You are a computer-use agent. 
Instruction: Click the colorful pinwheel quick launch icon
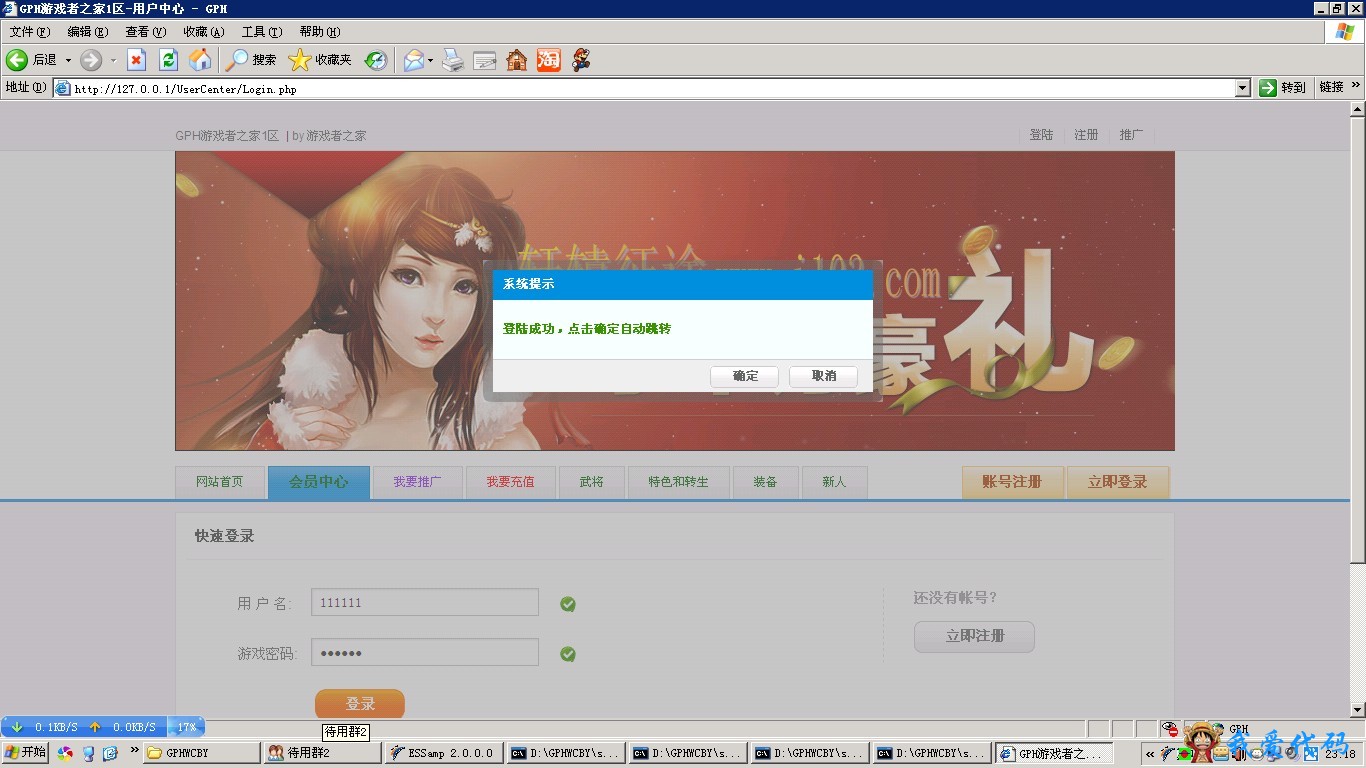[x=66, y=753]
